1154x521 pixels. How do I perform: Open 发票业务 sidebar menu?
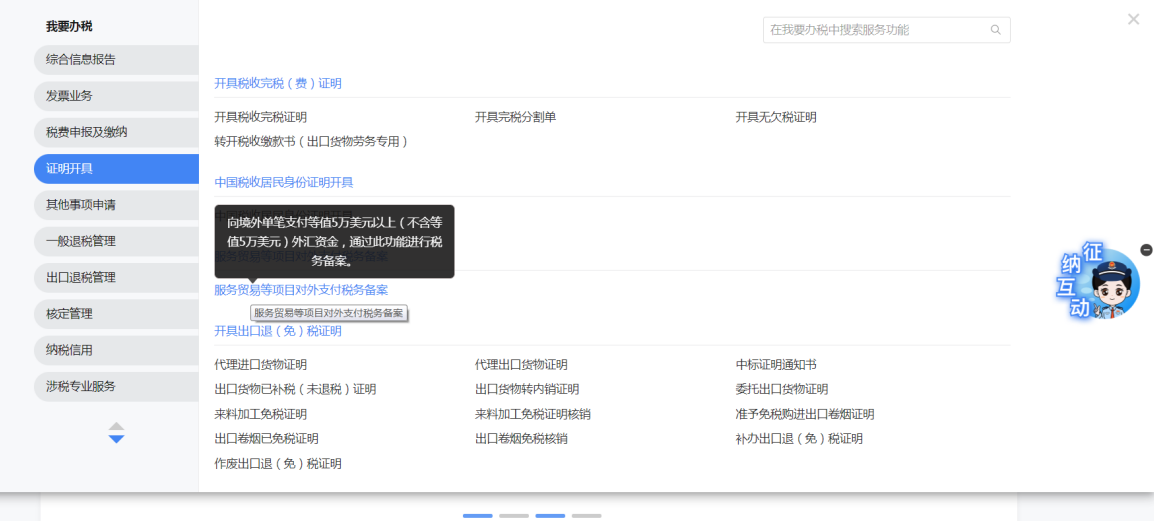tap(70, 96)
